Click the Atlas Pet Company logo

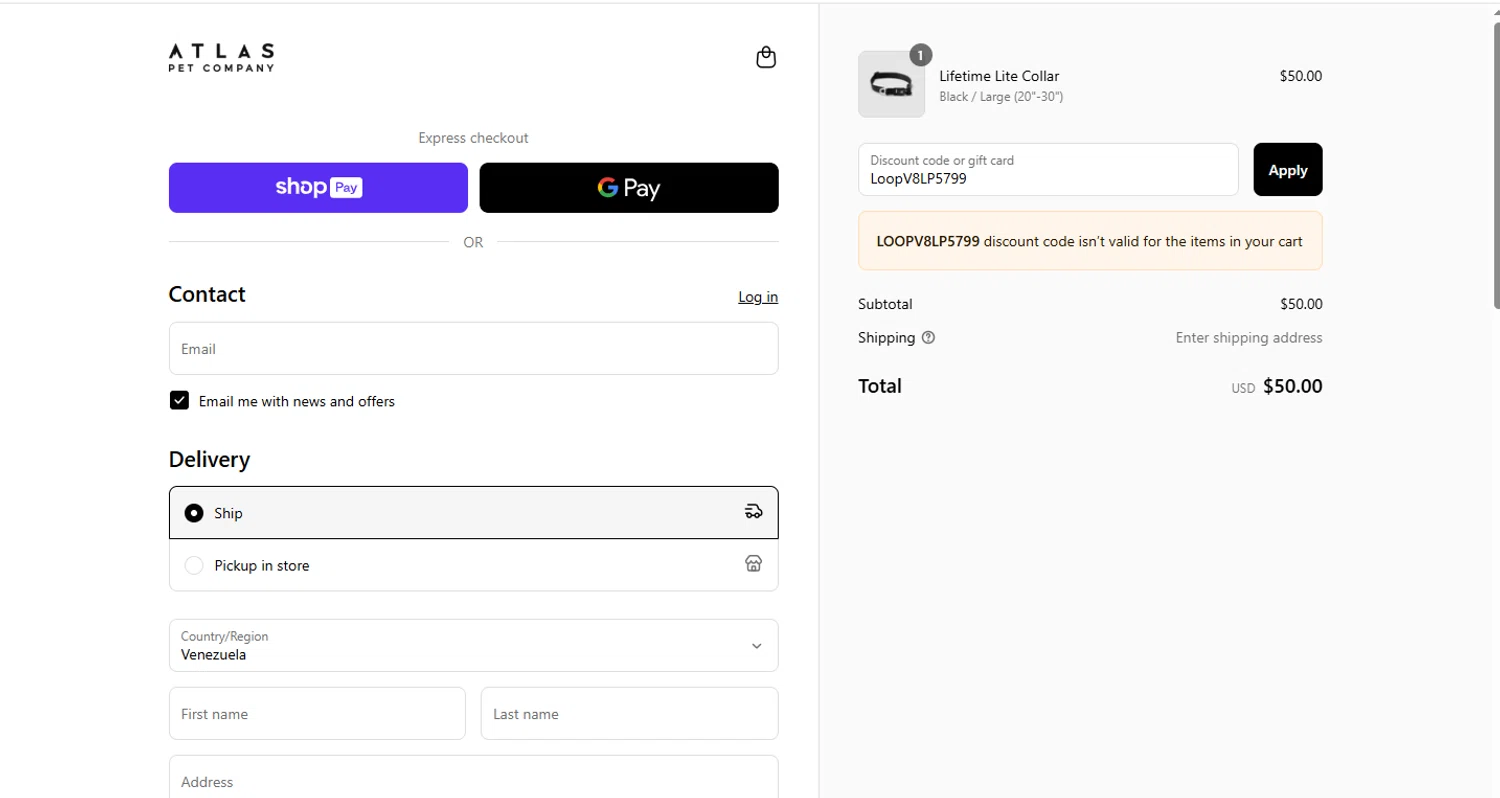coord(221,57)
